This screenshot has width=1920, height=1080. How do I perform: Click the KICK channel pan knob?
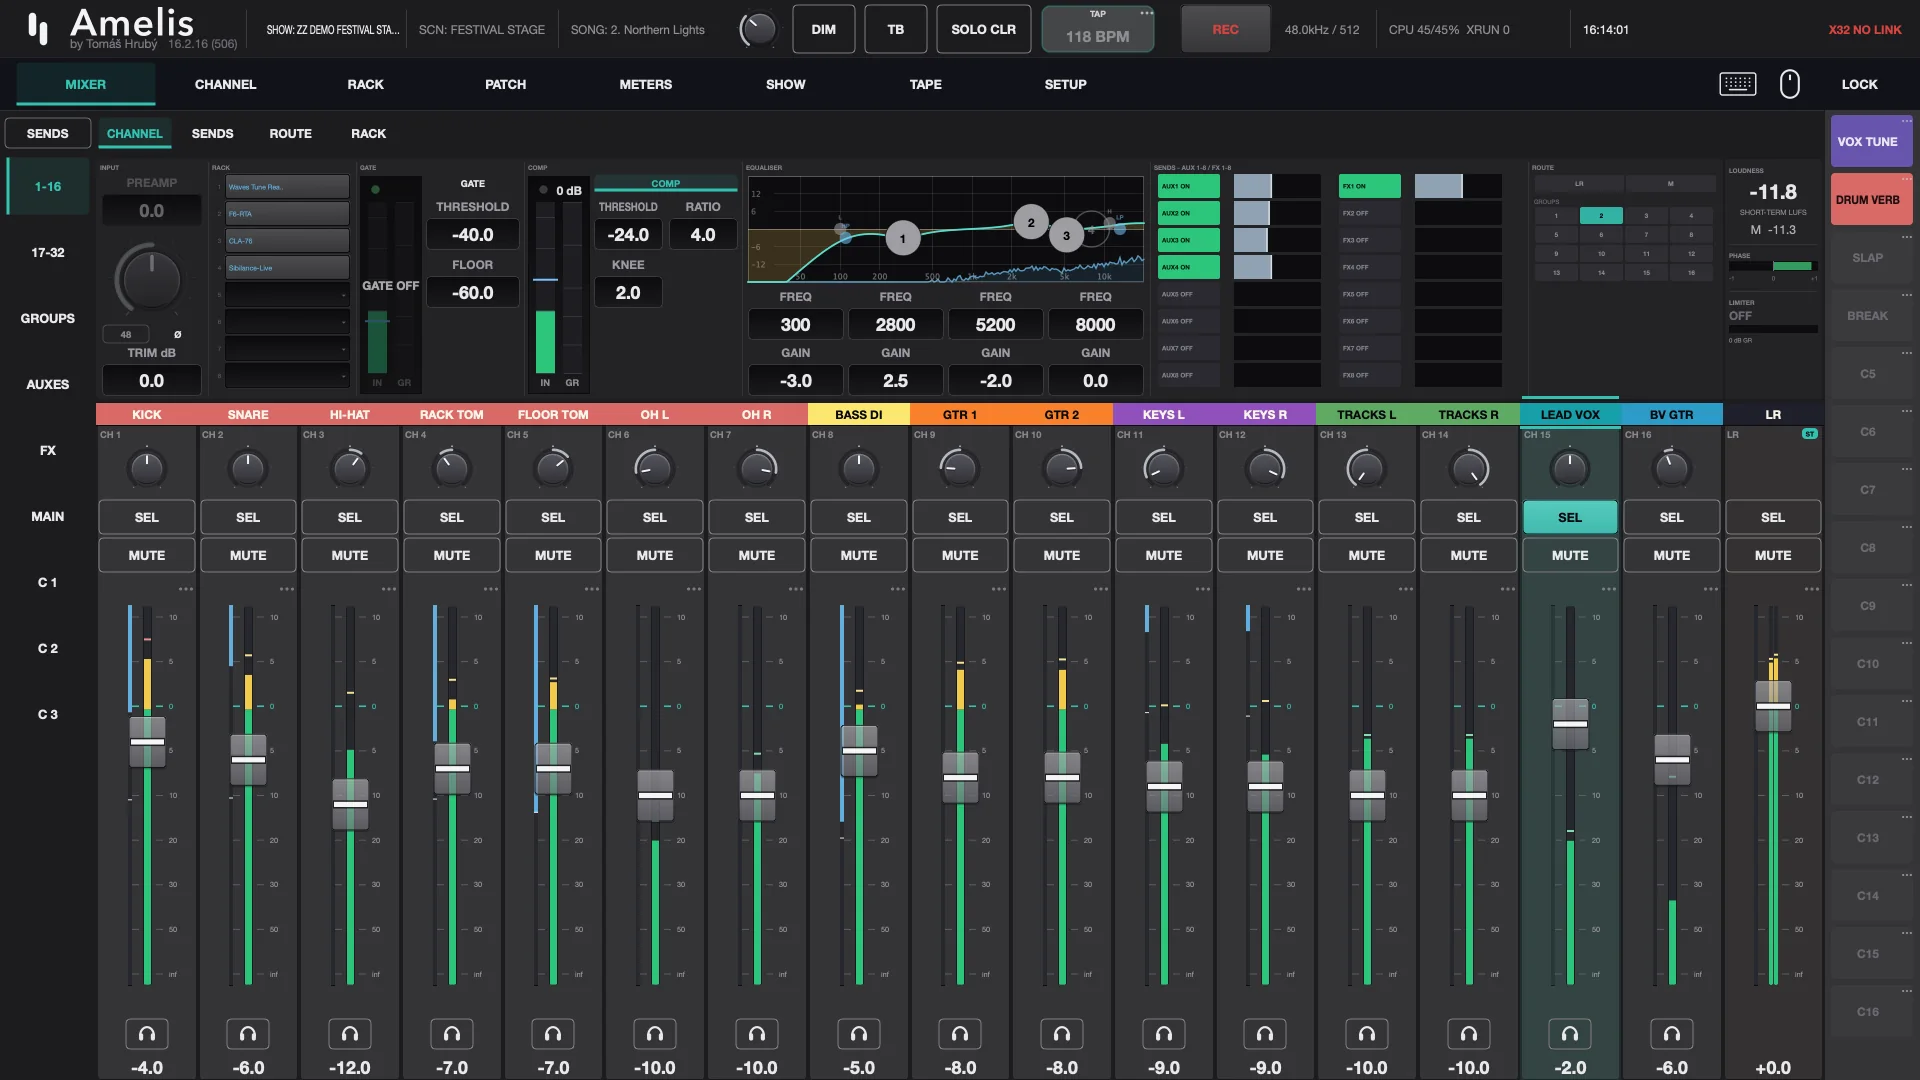(x=147, y=468)
